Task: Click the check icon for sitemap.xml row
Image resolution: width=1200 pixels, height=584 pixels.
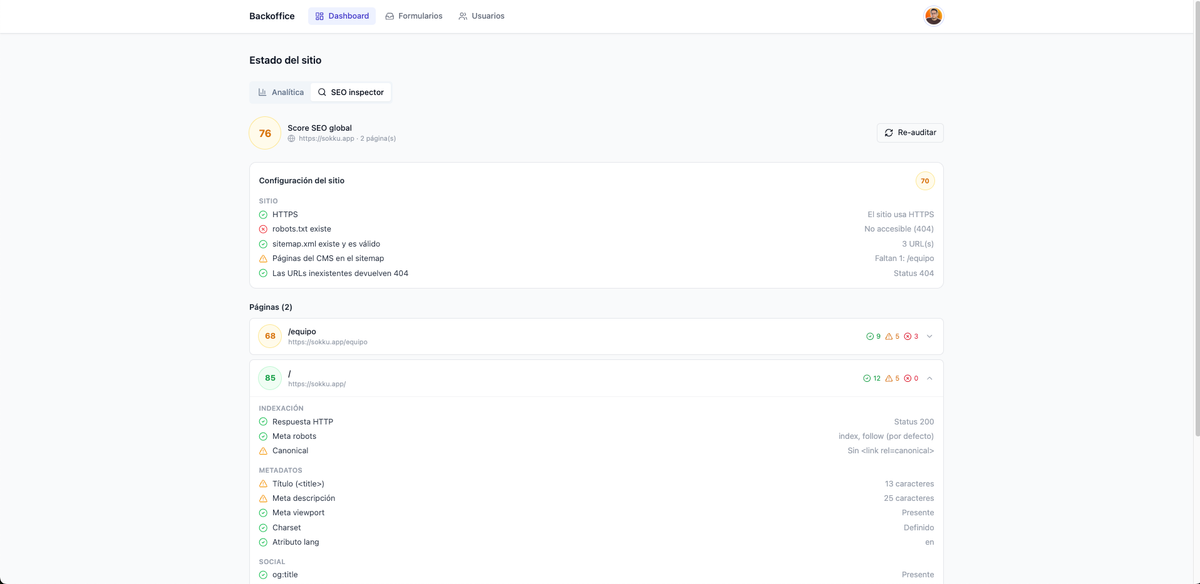Action: (263, 244)
